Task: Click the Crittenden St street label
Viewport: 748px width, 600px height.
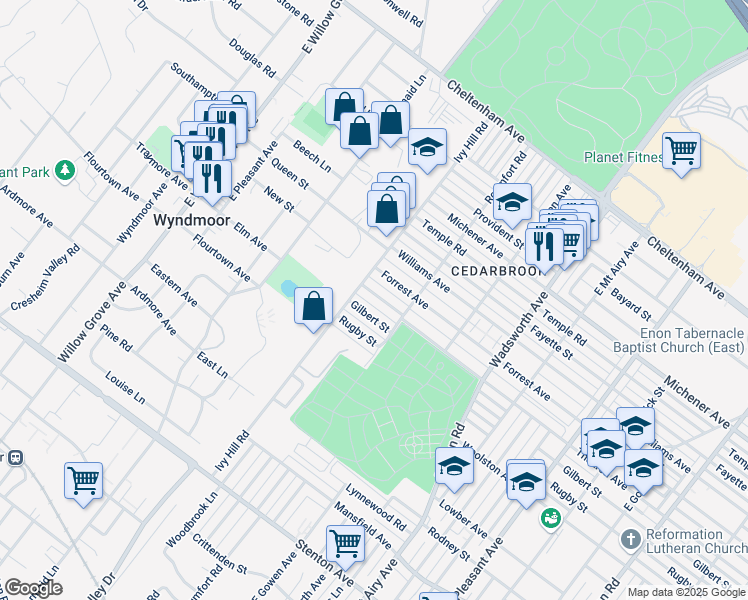Action: [219, 554]
